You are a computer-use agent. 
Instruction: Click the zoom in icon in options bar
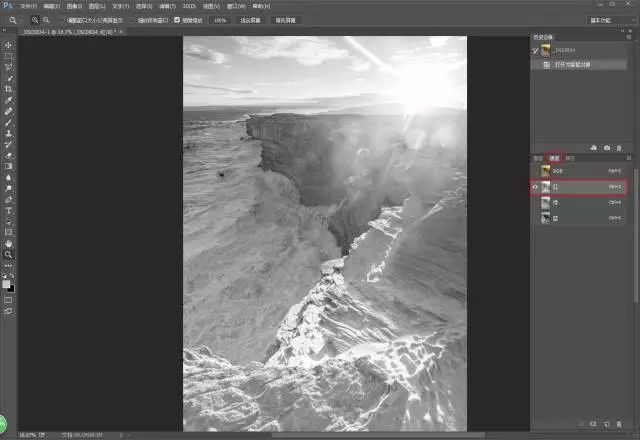click(x=34, y=19)
